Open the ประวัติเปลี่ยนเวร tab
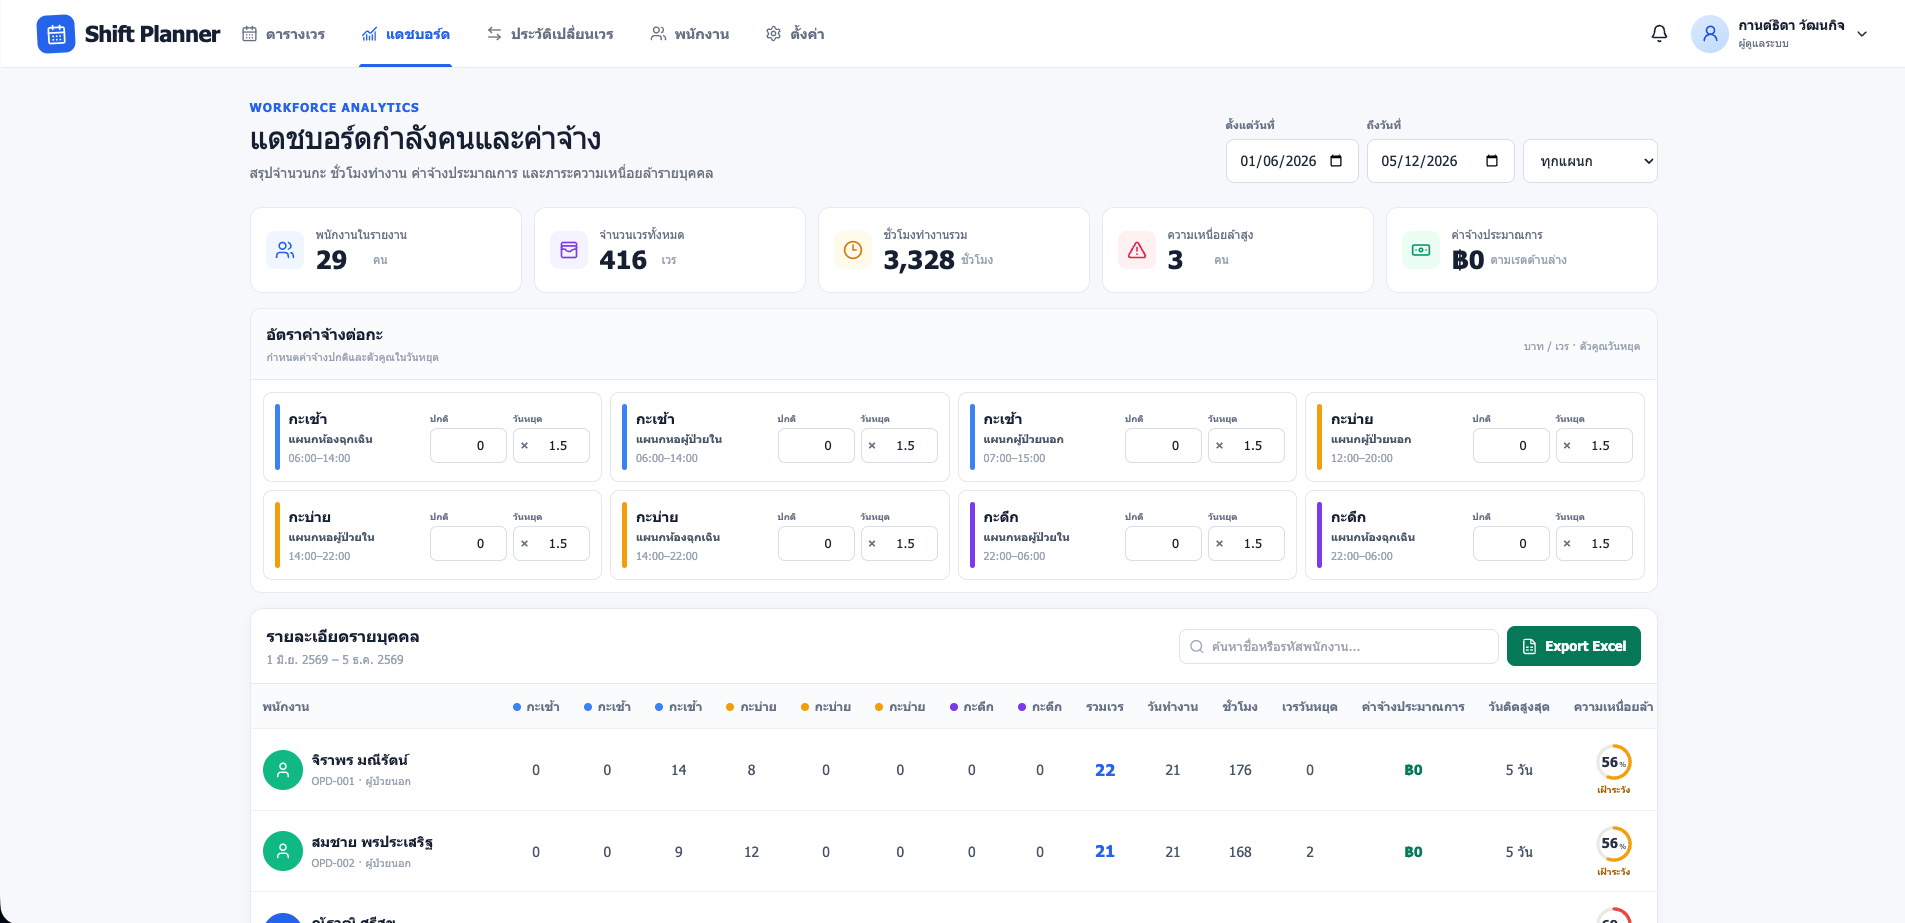Viewport: 1905px width, 923px height. click(x=550, y=34)
